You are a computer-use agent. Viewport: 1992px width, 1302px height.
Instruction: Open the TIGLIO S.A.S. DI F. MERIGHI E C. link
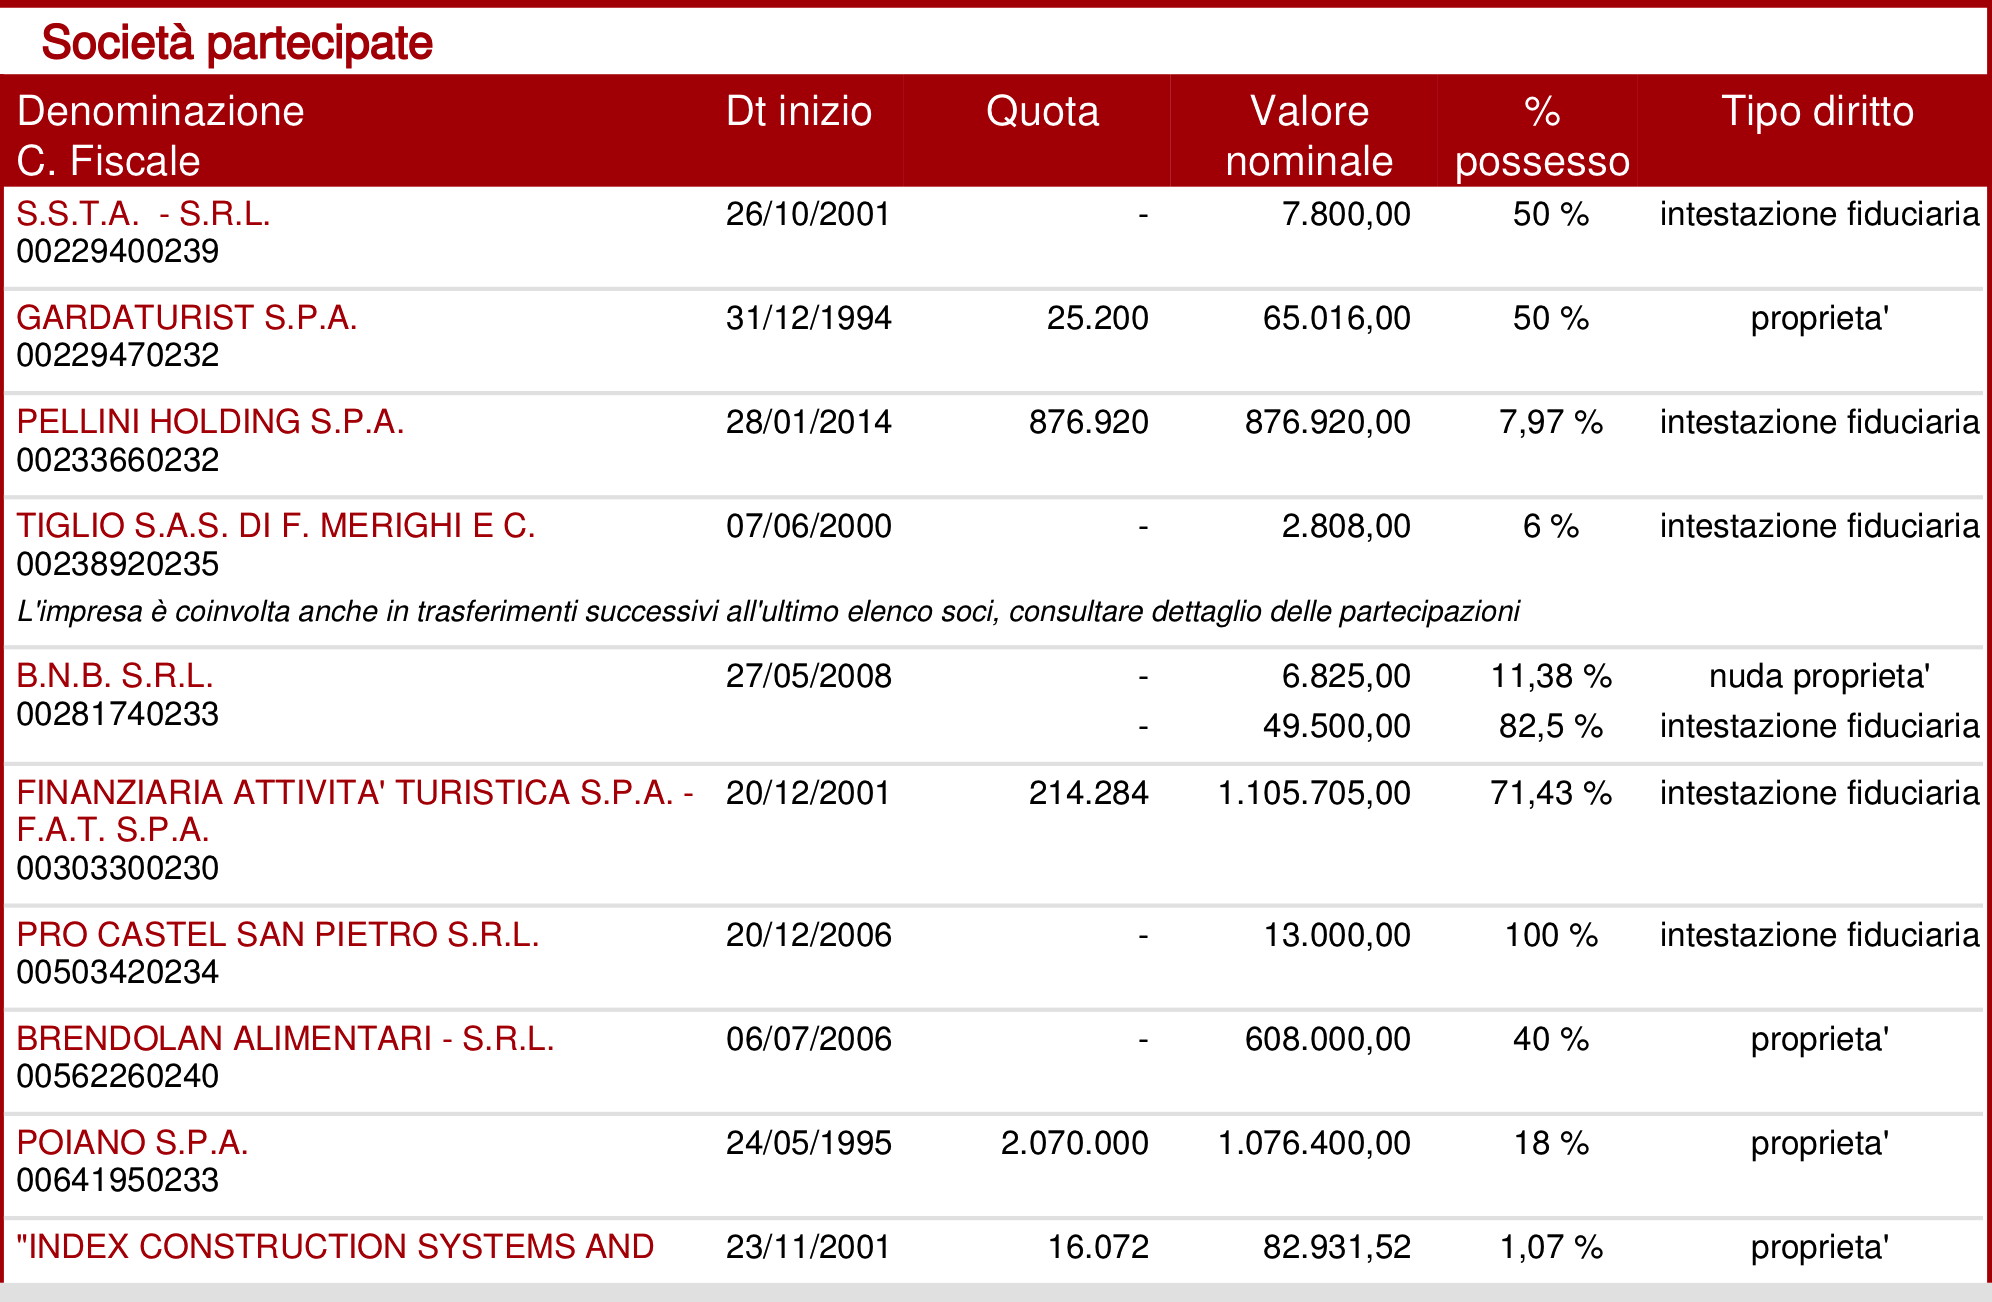point(276,526)
